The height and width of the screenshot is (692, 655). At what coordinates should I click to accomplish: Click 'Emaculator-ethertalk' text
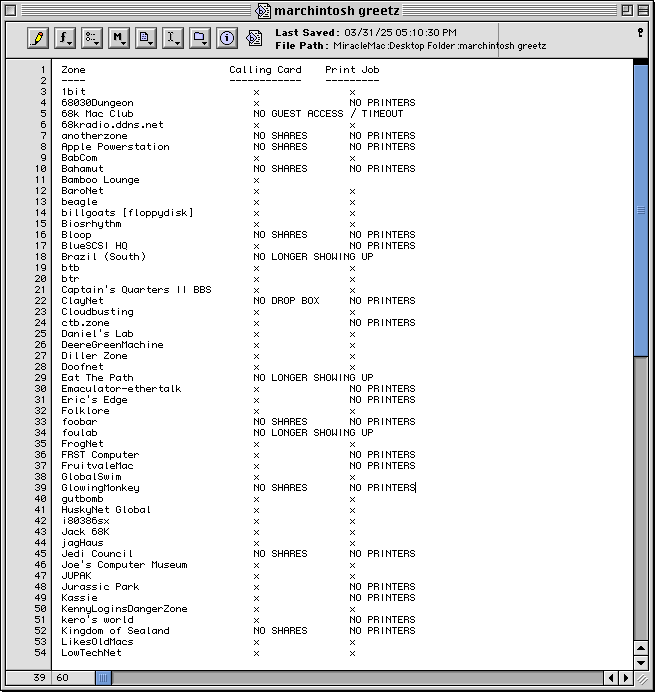click(x=121, y=389)
